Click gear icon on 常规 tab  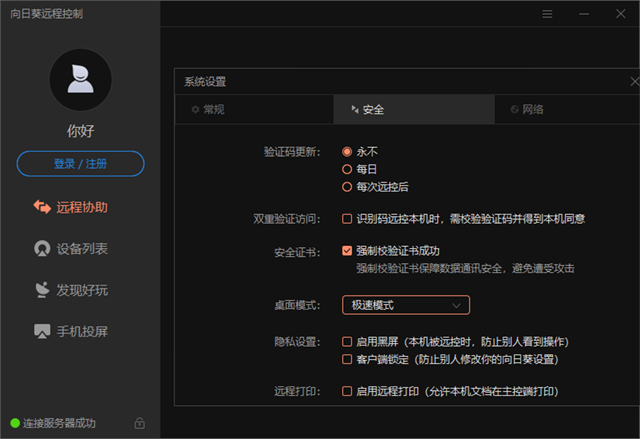[x=196, y=109]
